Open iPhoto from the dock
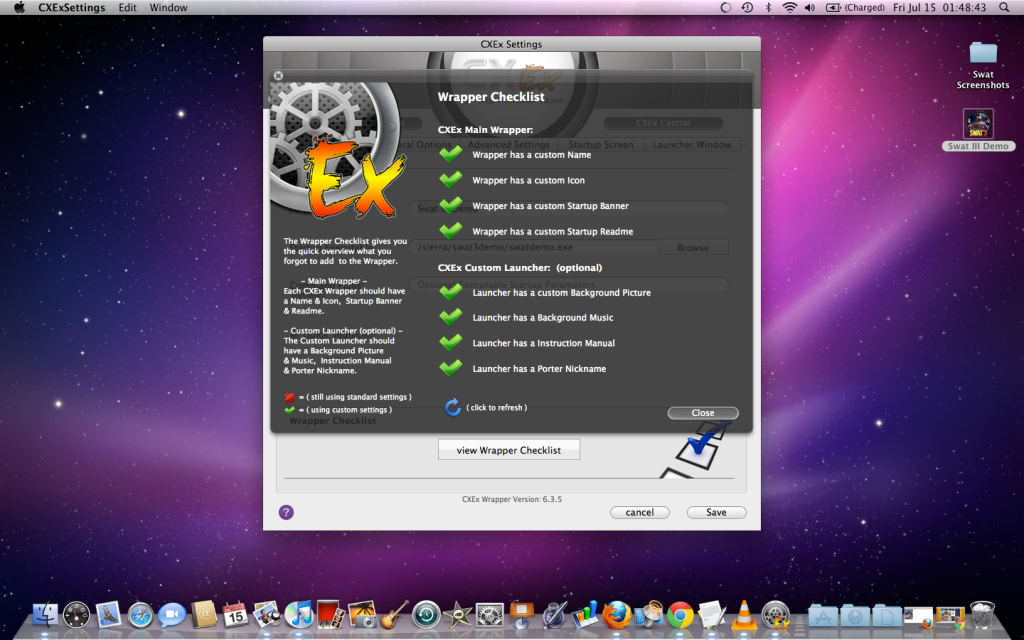 point(362,615)
